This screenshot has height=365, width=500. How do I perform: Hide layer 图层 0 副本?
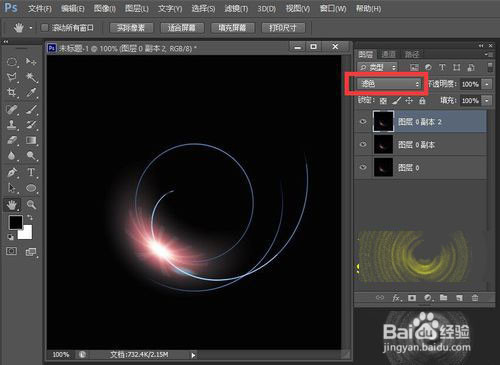pos(363,144)
